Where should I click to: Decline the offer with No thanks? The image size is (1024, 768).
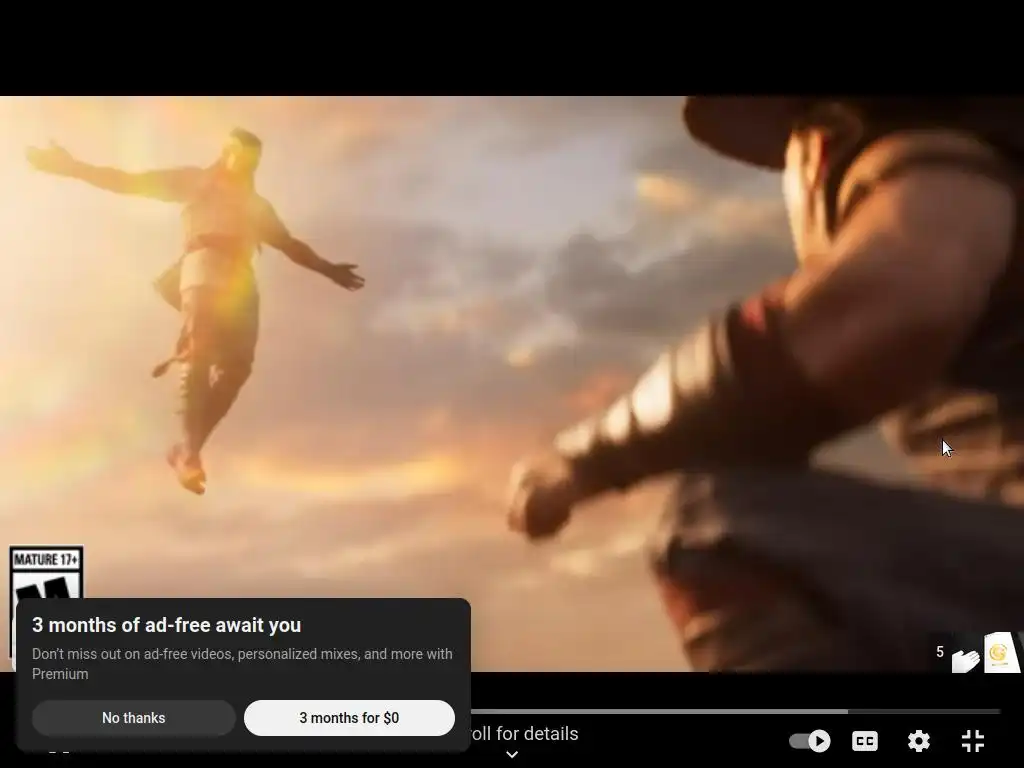coord(133,718)
